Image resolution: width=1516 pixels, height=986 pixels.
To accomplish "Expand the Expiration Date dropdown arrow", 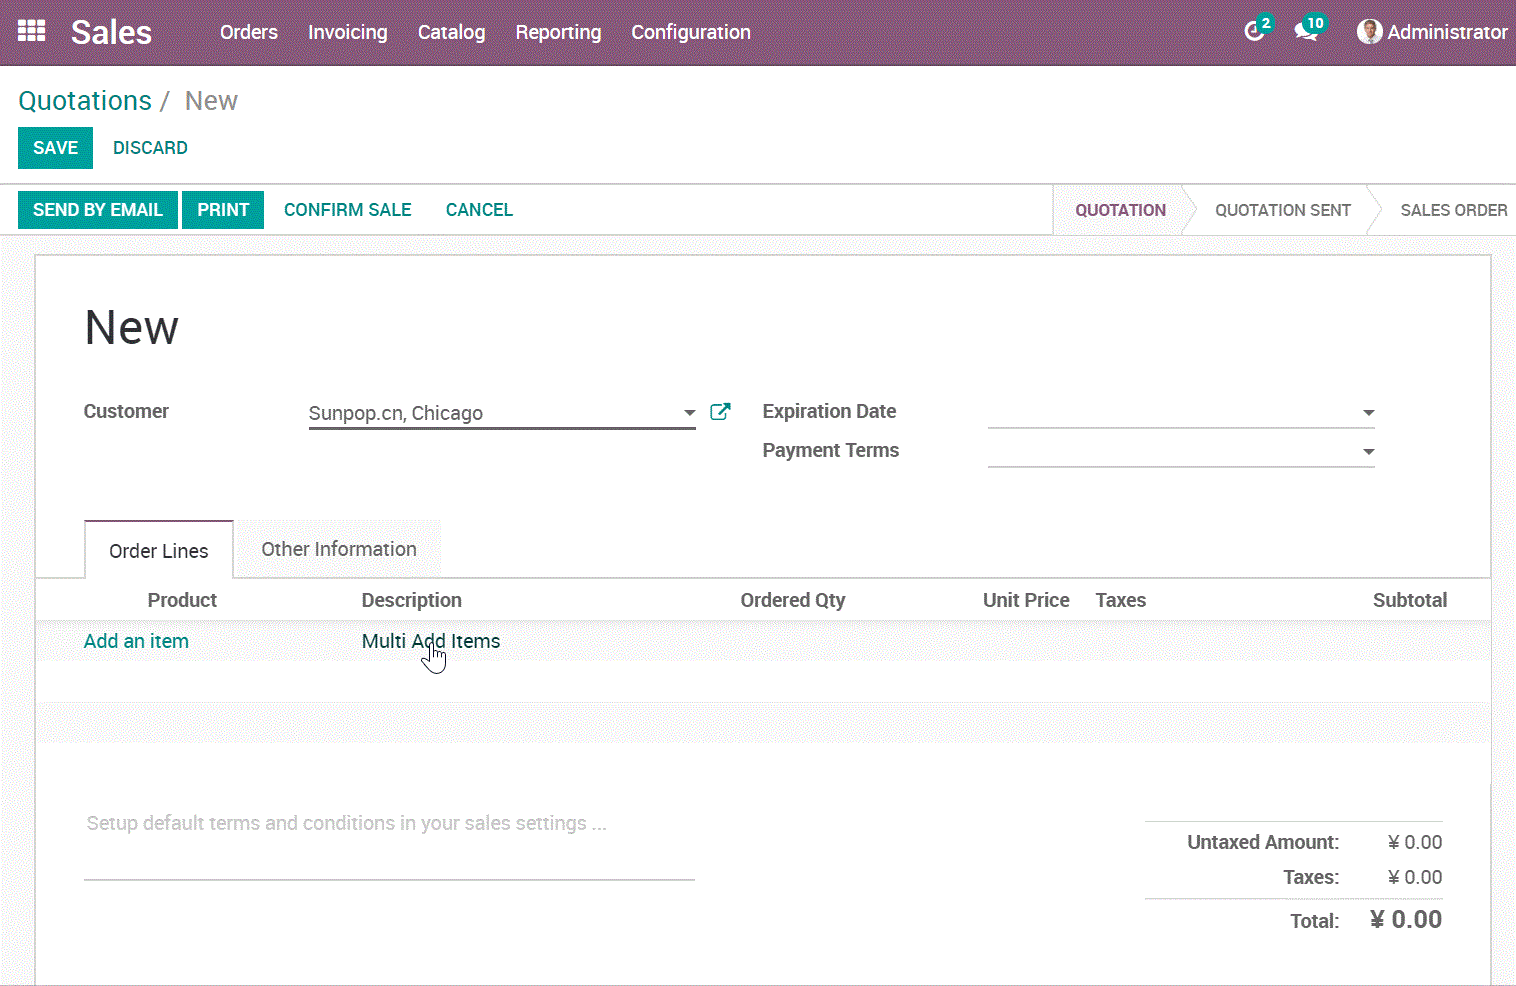I will tap(1368, 413).
